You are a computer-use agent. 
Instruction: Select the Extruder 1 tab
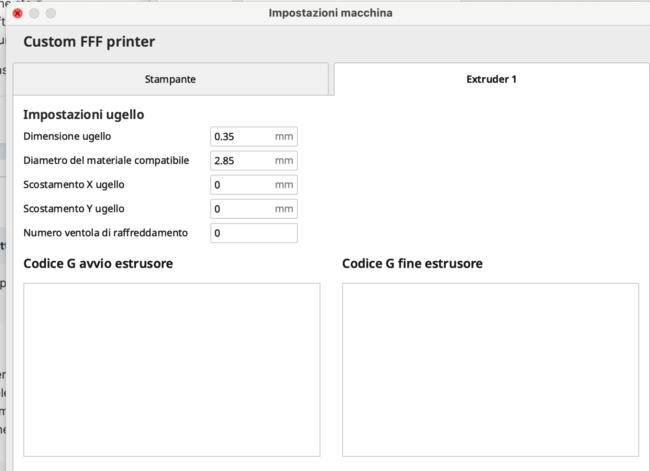491,78
